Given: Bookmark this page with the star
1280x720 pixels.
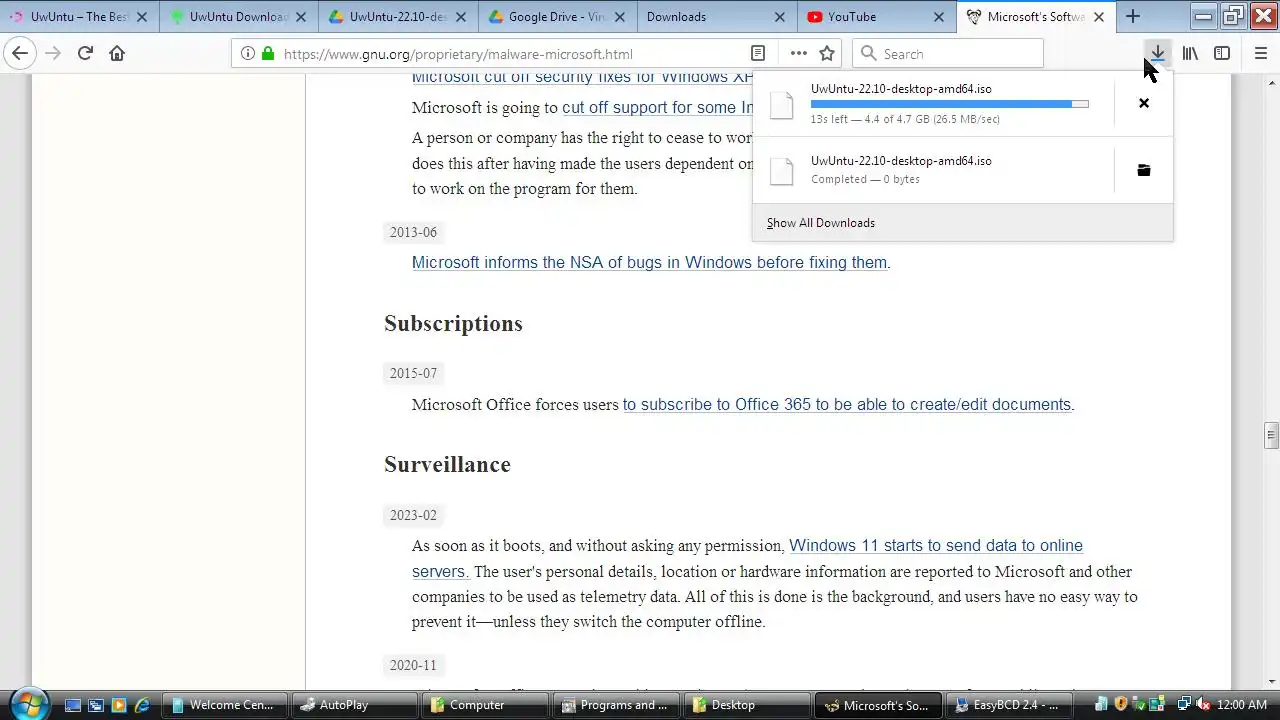Looking at the screenshot, I should point(827,54).
